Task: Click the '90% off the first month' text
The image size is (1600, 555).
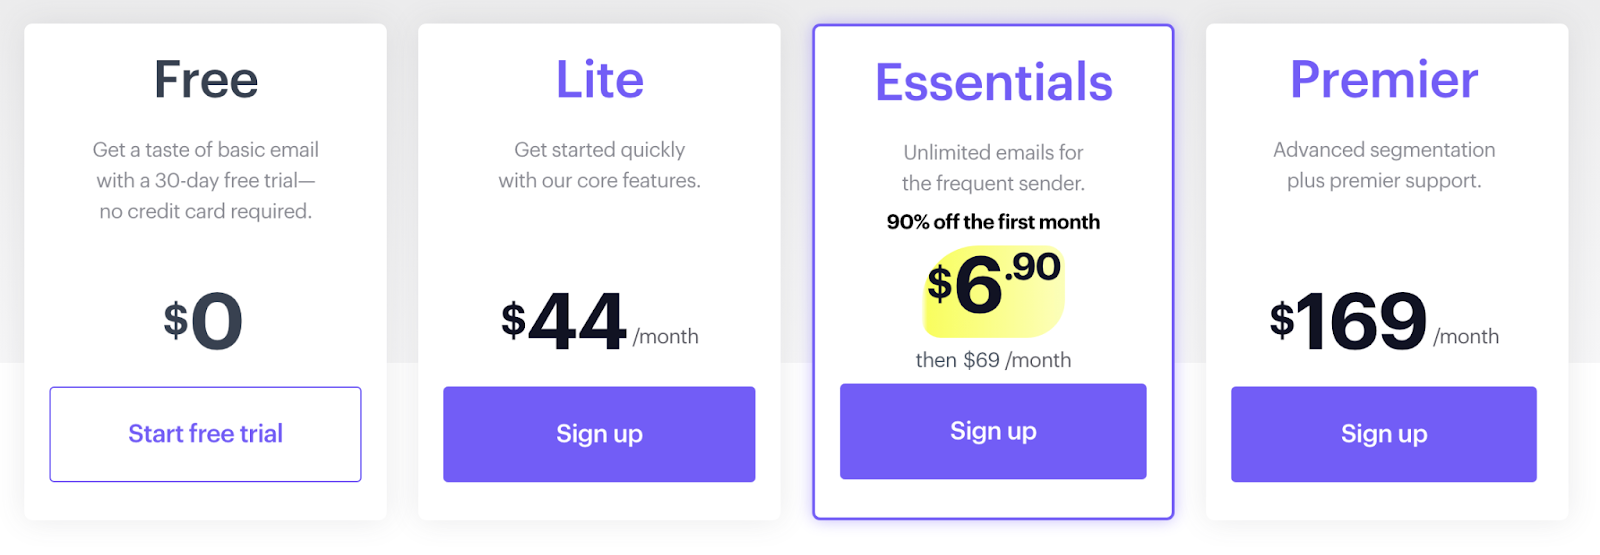Action: (993, 222)
